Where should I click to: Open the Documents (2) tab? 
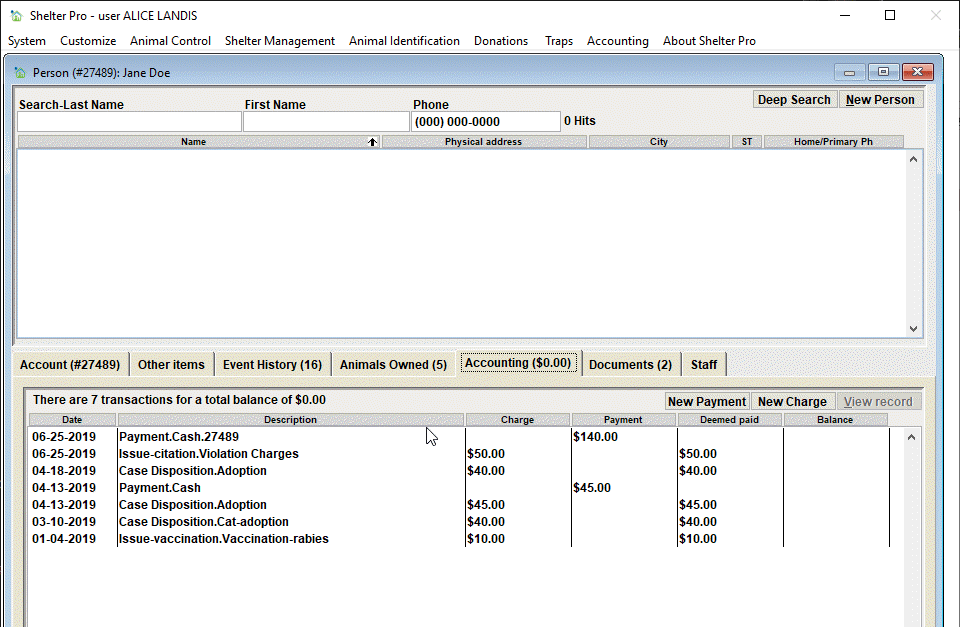point(631,365)
